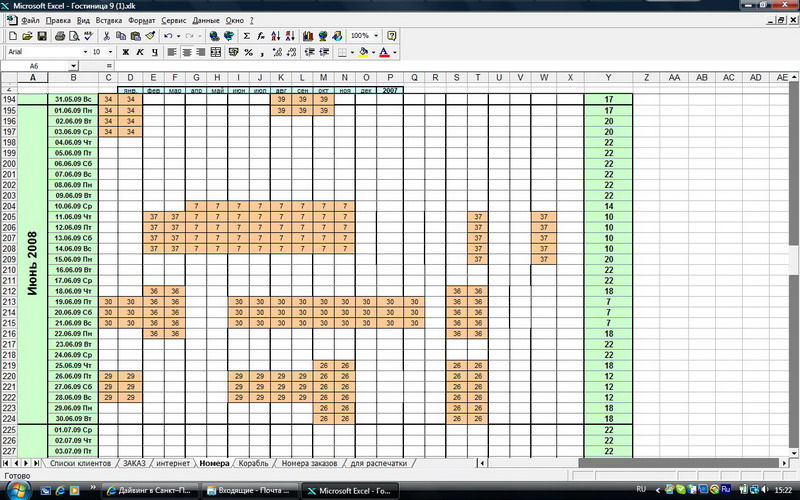Viewport: 800px width, 500px height.
Task: Toggle italic formatting (К button)
Action: tap(140, 52)
